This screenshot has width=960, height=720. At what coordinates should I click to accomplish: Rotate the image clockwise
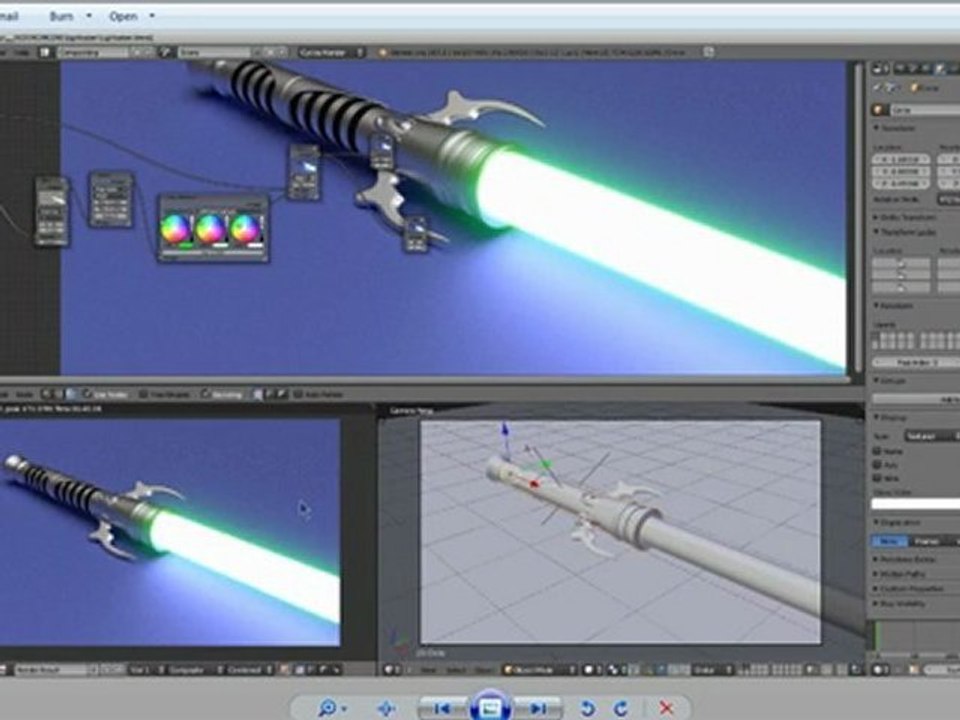620,708
